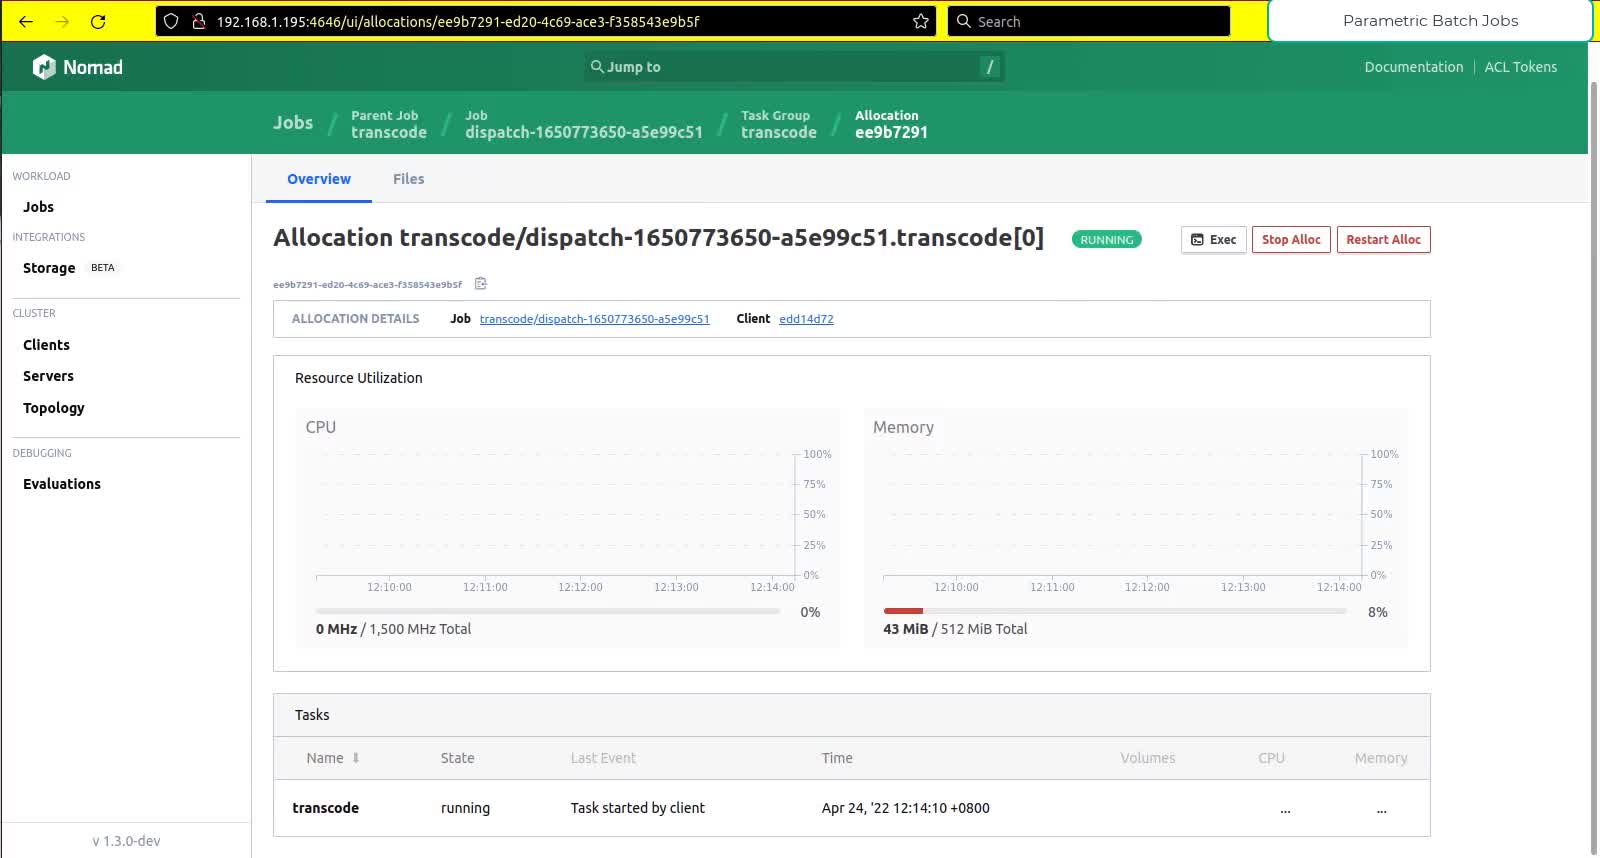Open the ACL Tokens link
Viewport: 1600px width, 858px height.
1520,67
